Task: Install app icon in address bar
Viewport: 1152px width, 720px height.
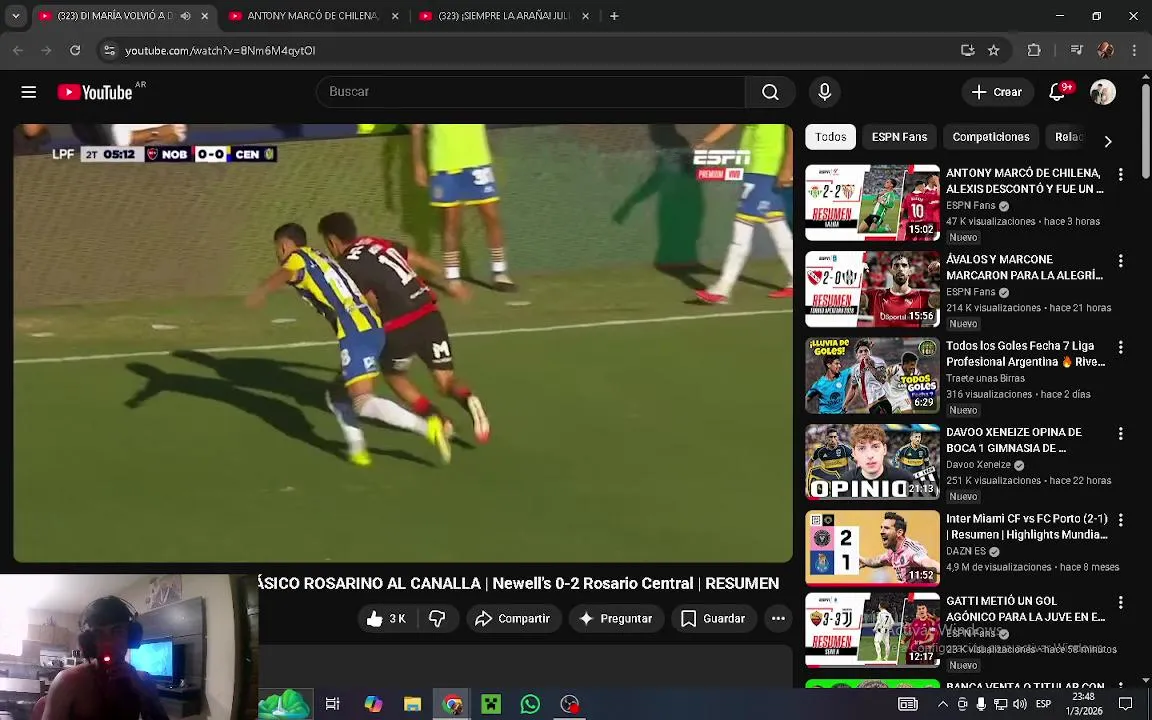Action: click(x=968, y=50)
